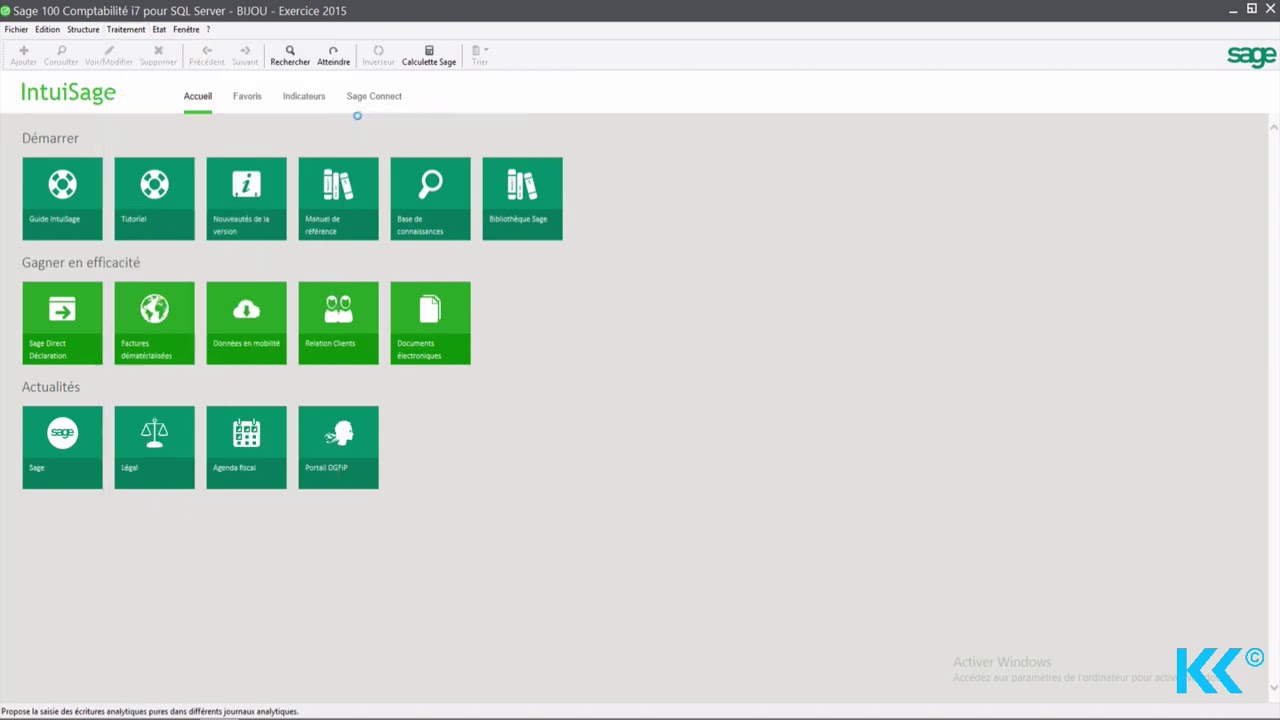Click the status bar message text
This screenshot has width=1280, height=720.
pyautogui.click(x=150, y=712)
